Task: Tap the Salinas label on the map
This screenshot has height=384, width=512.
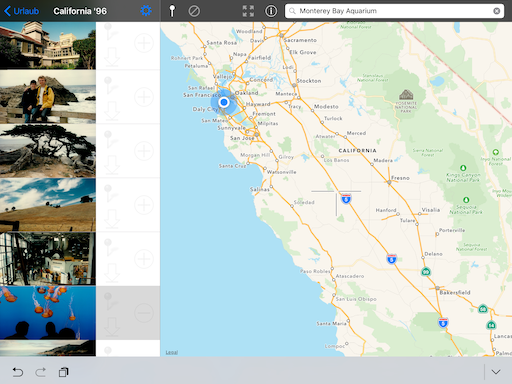Action: [x=260, y=189]
